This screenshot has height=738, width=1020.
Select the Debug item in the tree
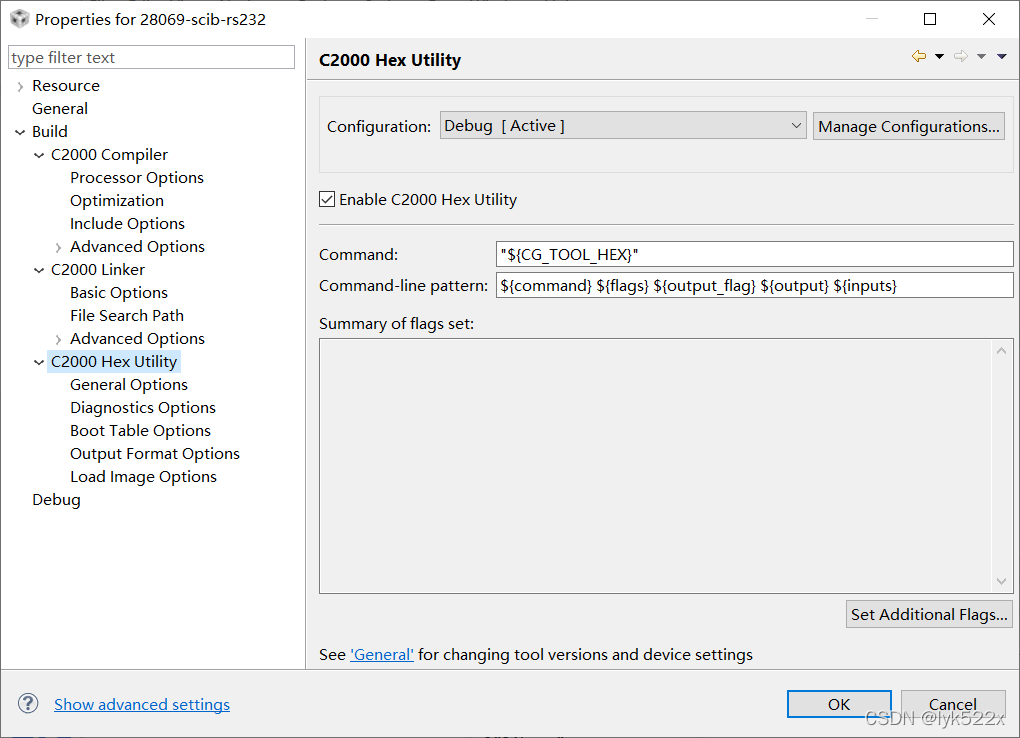point(56,499)
